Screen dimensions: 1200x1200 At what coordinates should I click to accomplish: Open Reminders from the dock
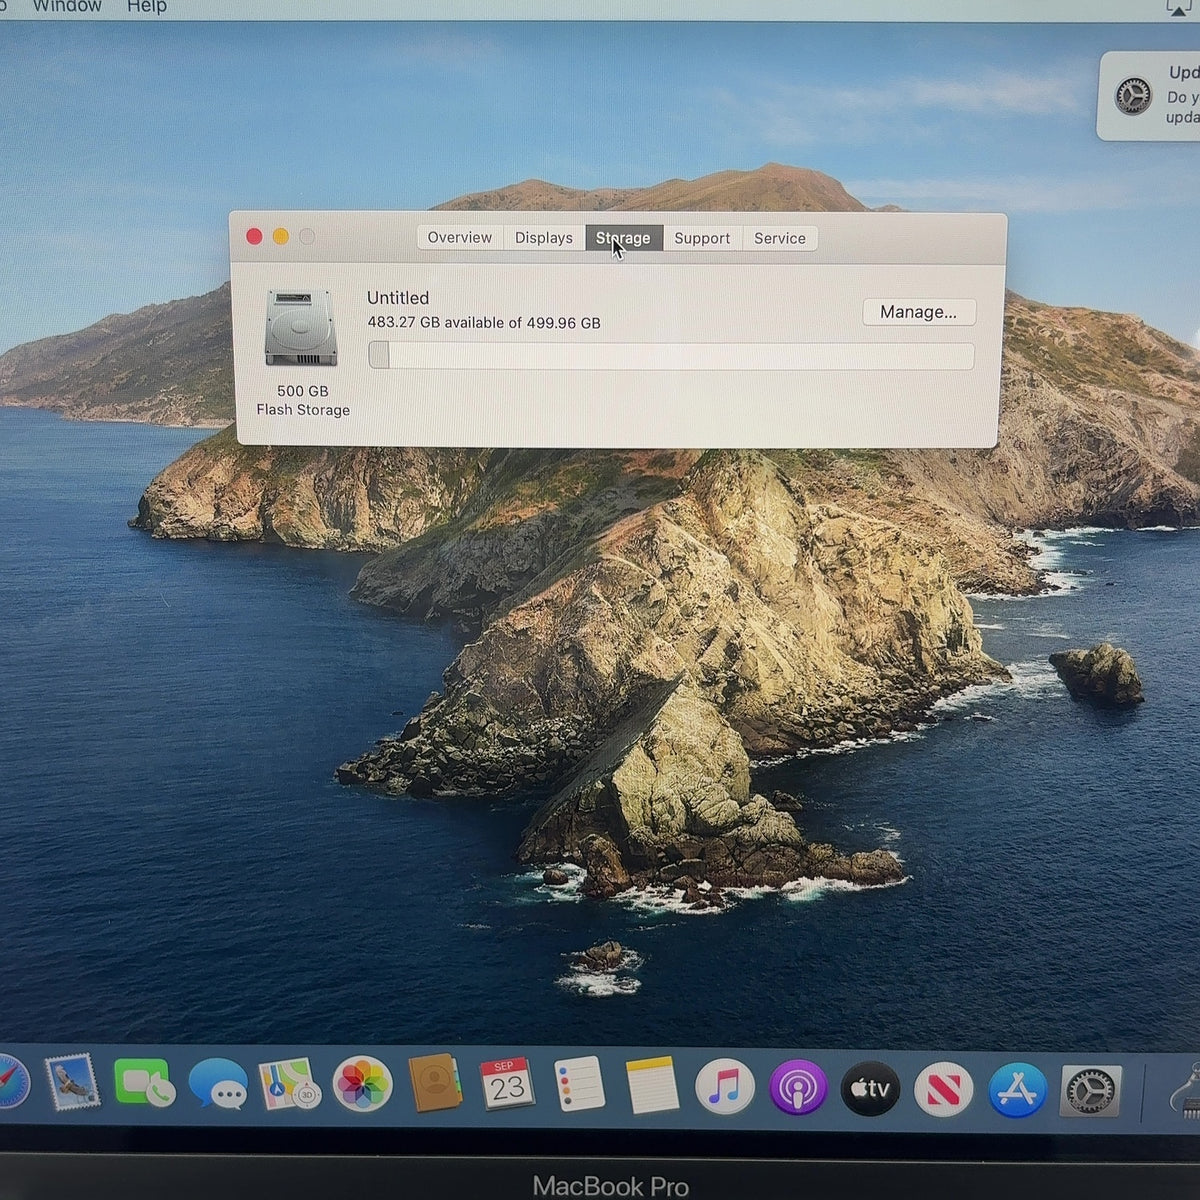pyautogui.click(x=580, y=1084)
